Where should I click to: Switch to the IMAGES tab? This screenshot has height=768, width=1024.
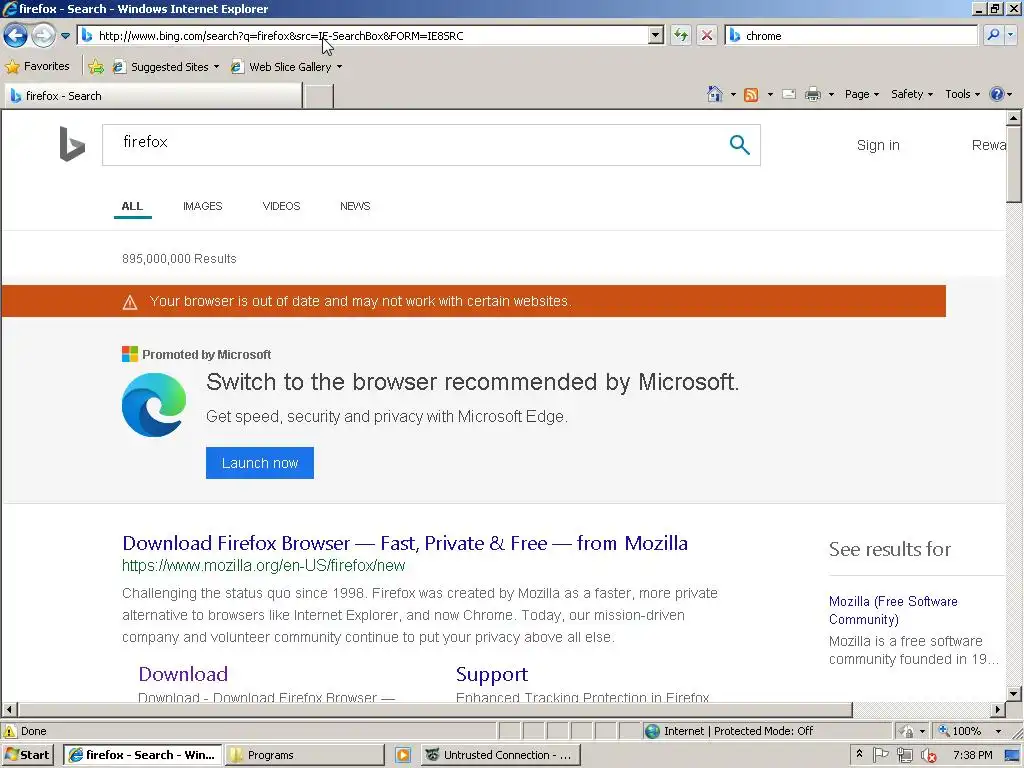[x=202, y=206]
